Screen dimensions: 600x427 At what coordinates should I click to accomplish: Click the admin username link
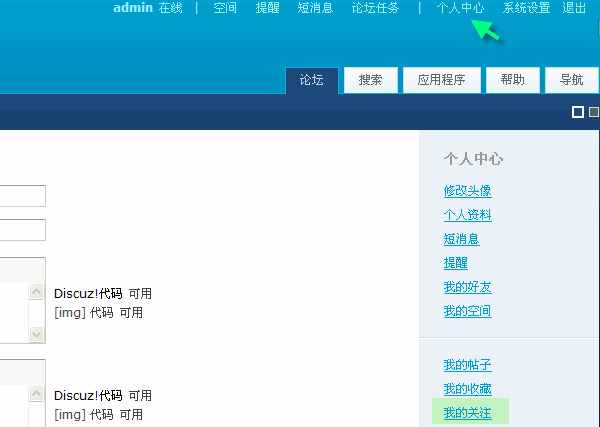click(133, 8)
